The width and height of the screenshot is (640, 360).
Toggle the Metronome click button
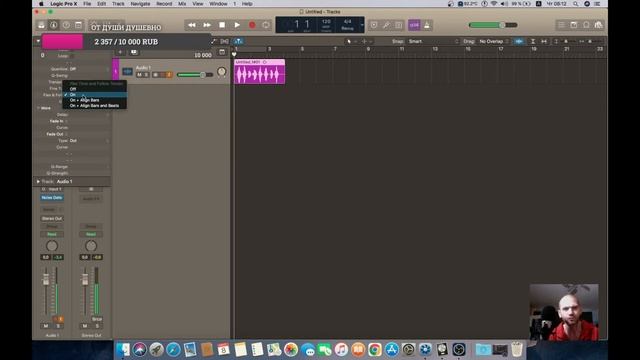427,25
